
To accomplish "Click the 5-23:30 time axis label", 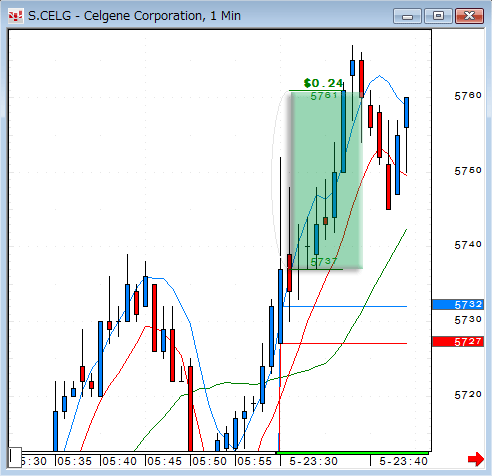I will (x=313, y=461).
